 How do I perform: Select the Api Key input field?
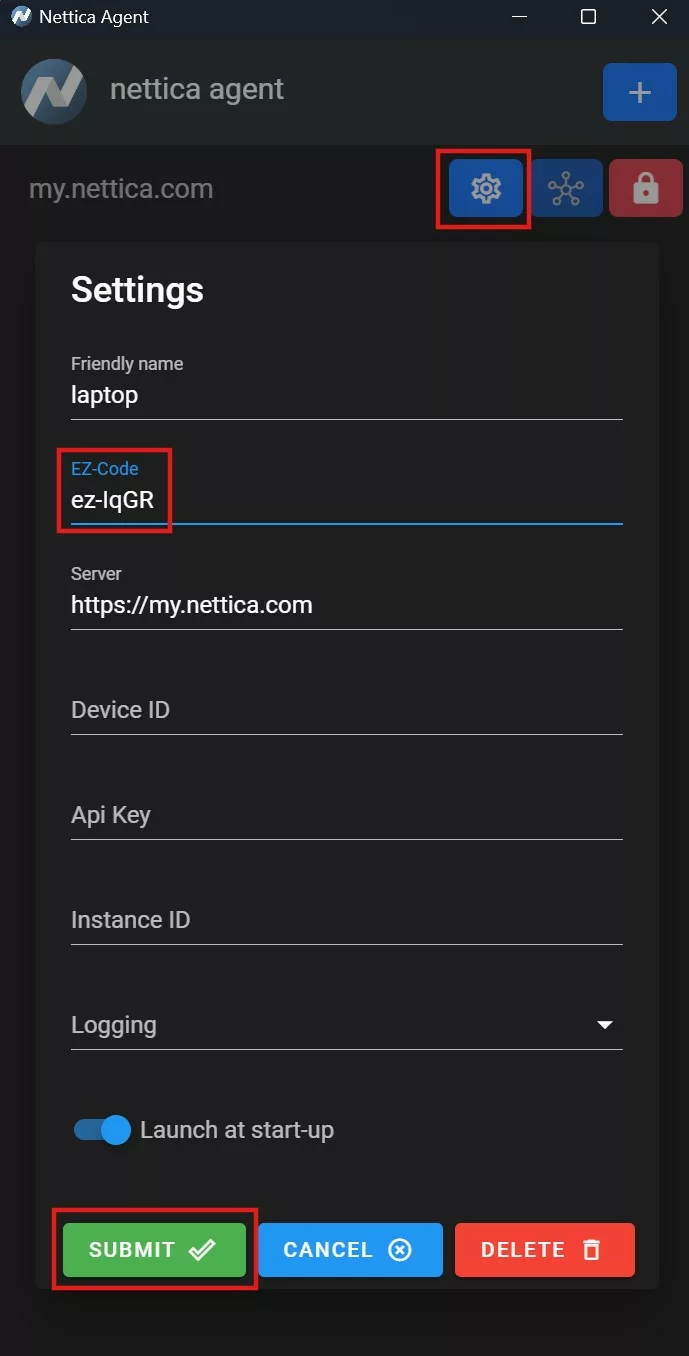(x=346, y=815)
